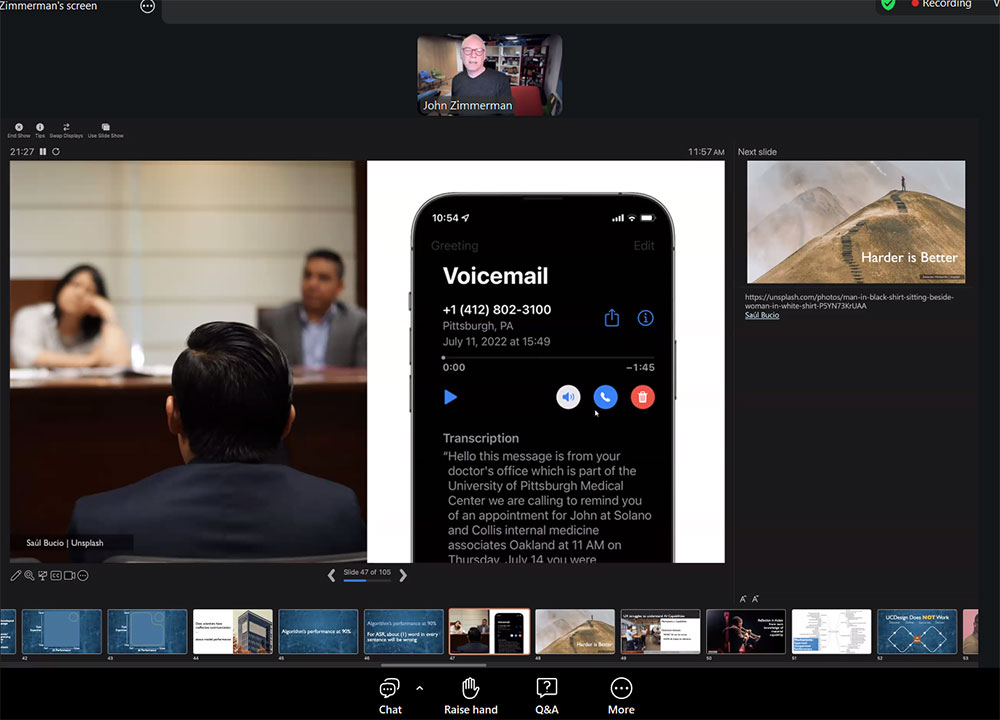The height and width of the screenshot is (720, 1000).
Task: Select the Use Slide Show icon
Action: (x=105, y=130)
